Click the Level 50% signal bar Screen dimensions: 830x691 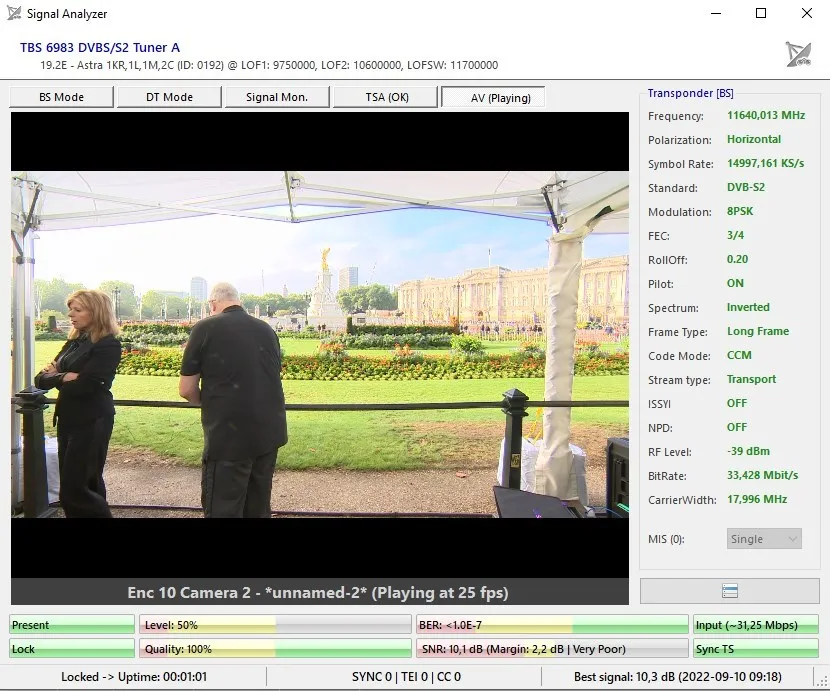[275, 625]
